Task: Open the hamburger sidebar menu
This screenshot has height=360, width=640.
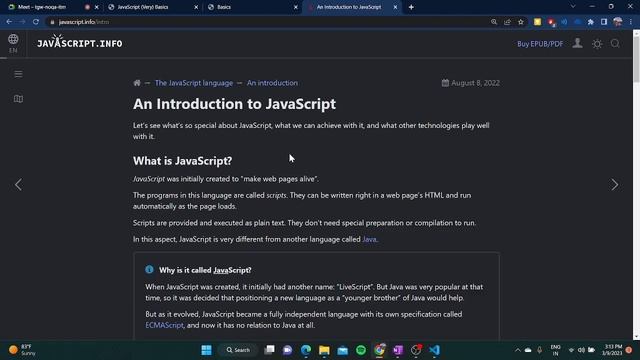Action: tap(18, 74)
